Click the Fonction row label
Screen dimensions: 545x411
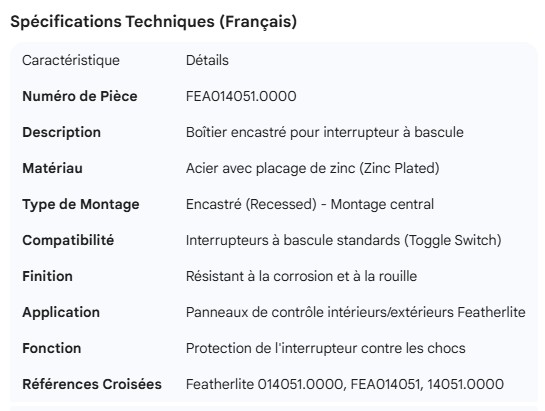(x=52, y=348)
